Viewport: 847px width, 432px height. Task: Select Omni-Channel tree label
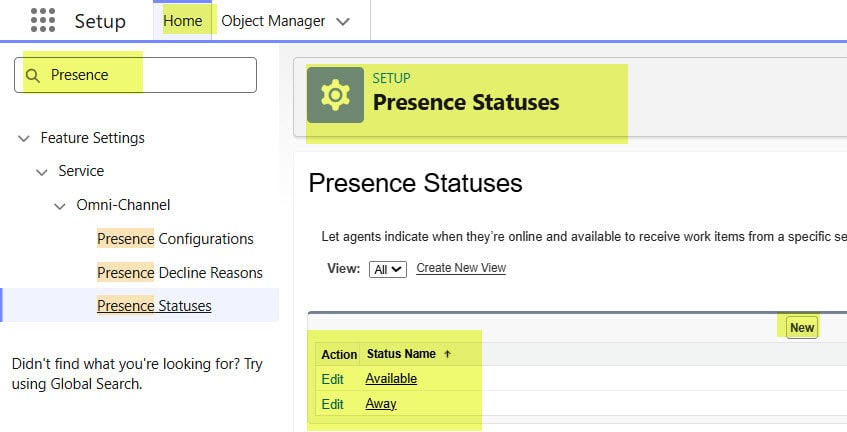123,205
